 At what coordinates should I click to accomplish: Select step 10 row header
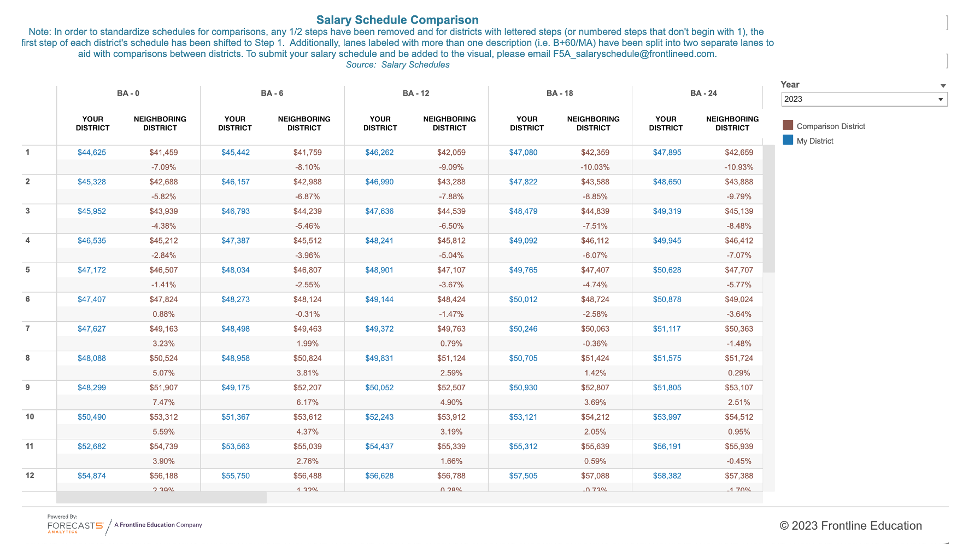coord(30,417)
